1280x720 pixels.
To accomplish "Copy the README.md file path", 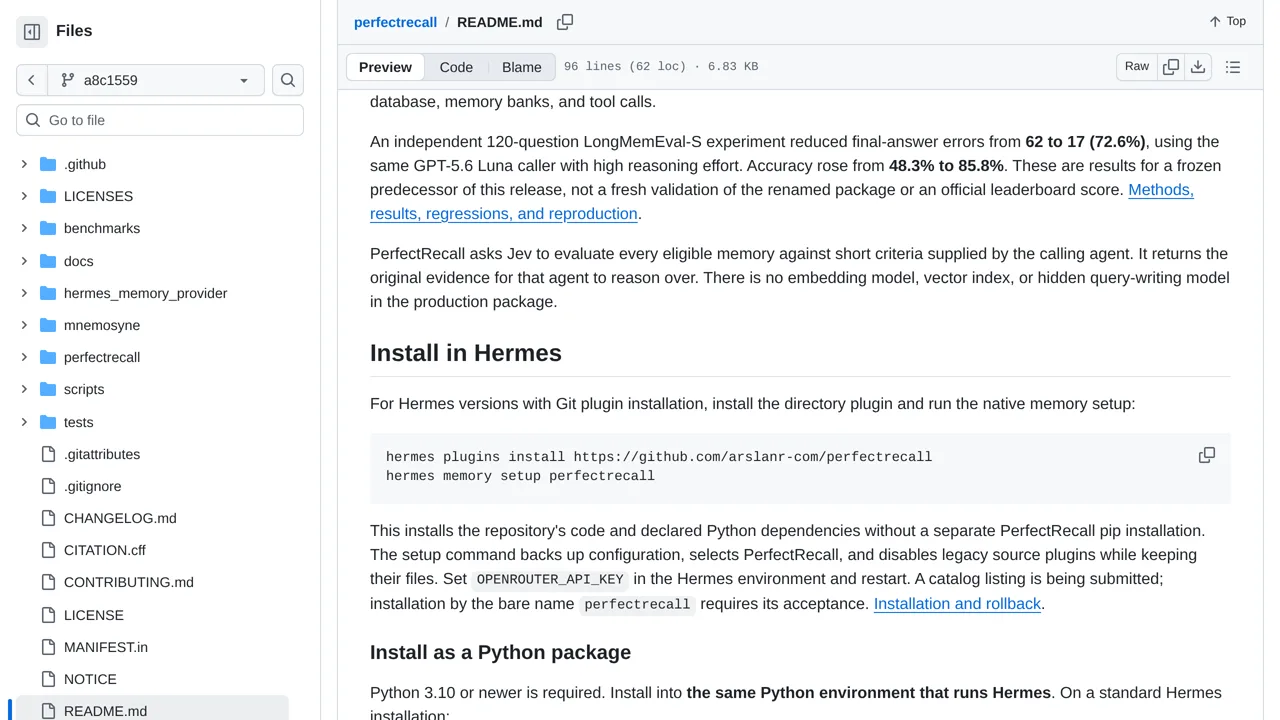I will 565,22.
